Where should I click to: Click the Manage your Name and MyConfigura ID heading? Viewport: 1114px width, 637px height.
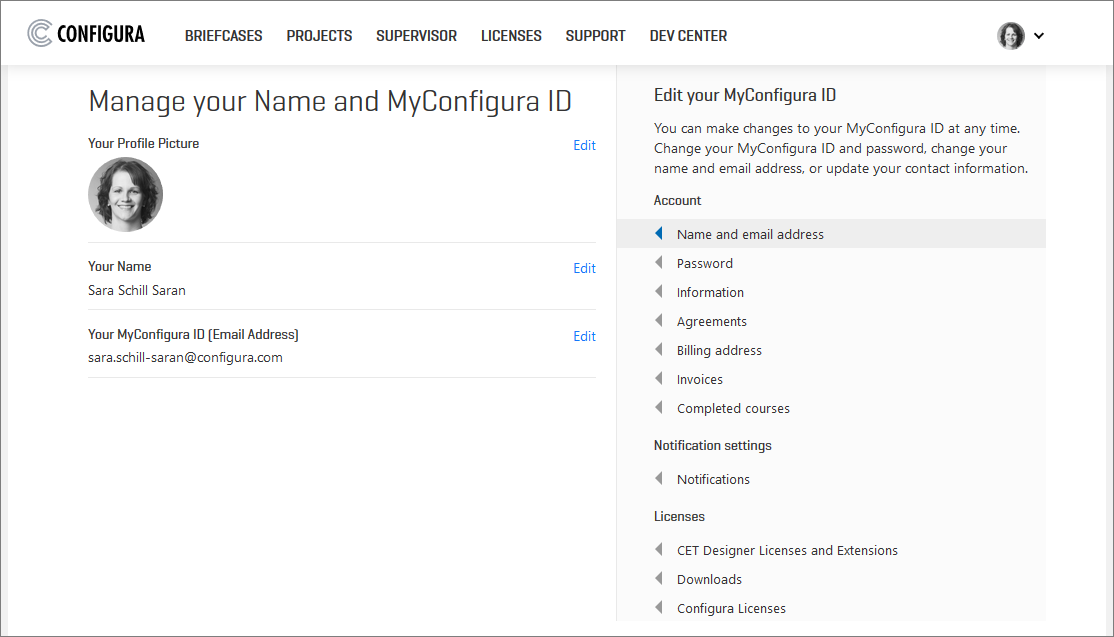[x=330, y=102]
